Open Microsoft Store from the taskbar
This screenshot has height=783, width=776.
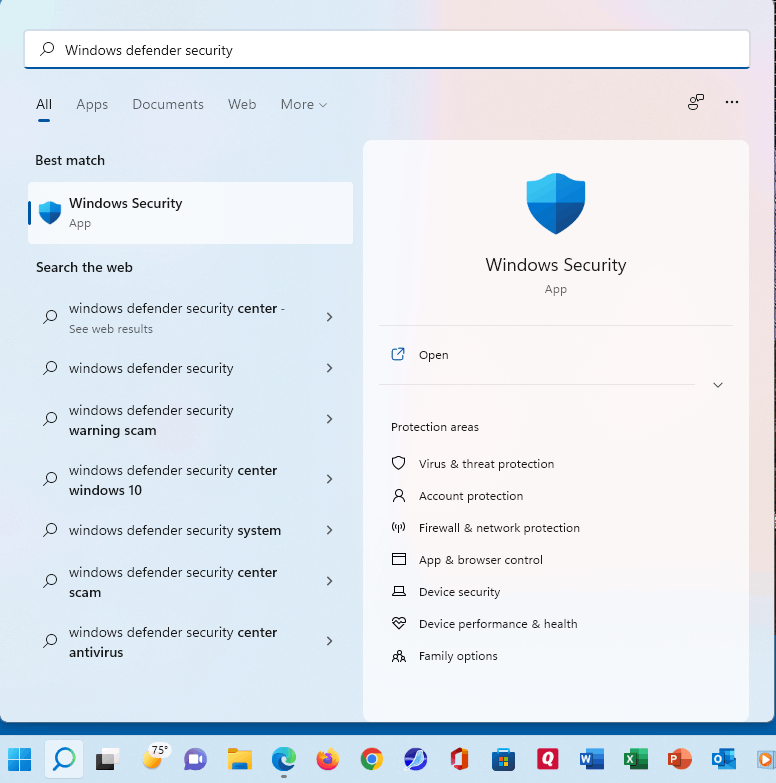pyautogui.click(x=503, y=760)
